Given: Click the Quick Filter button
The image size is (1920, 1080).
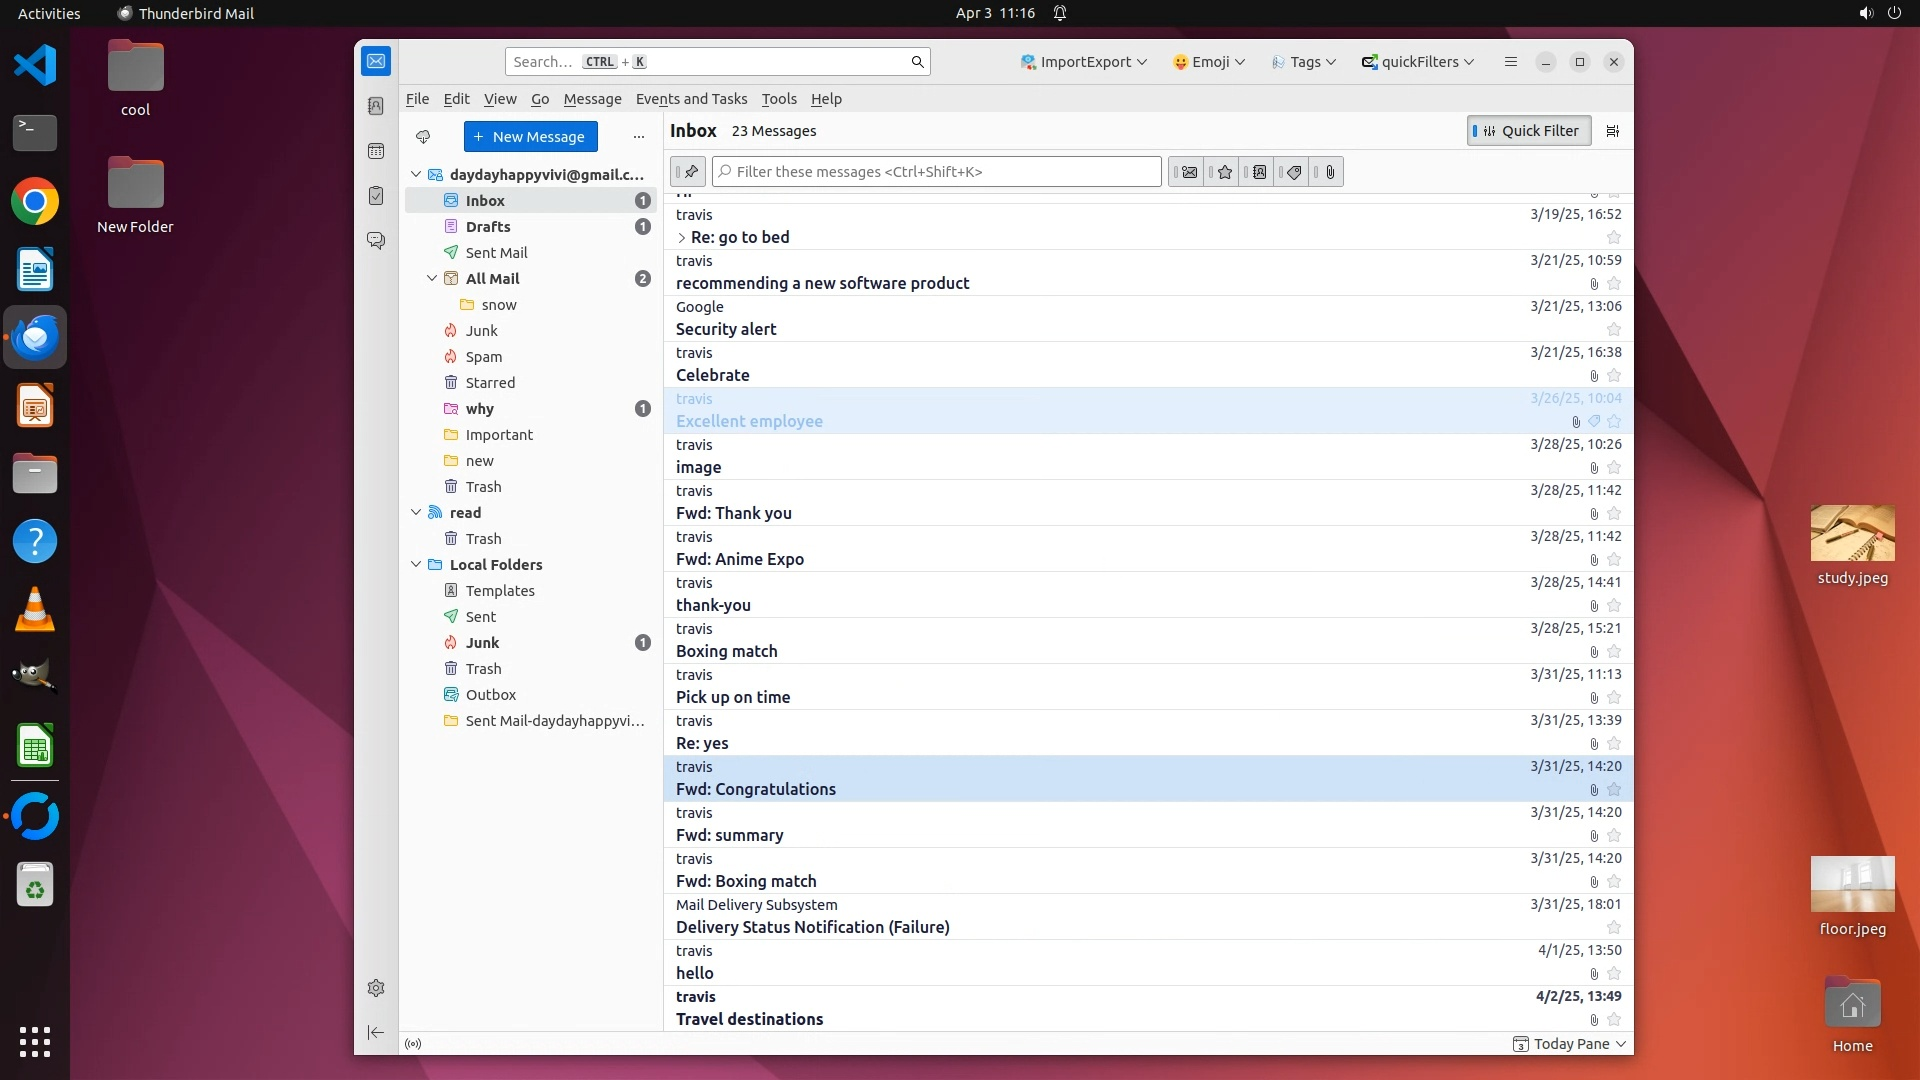Looking at the screenshot, I should (x=1528, y=131).
